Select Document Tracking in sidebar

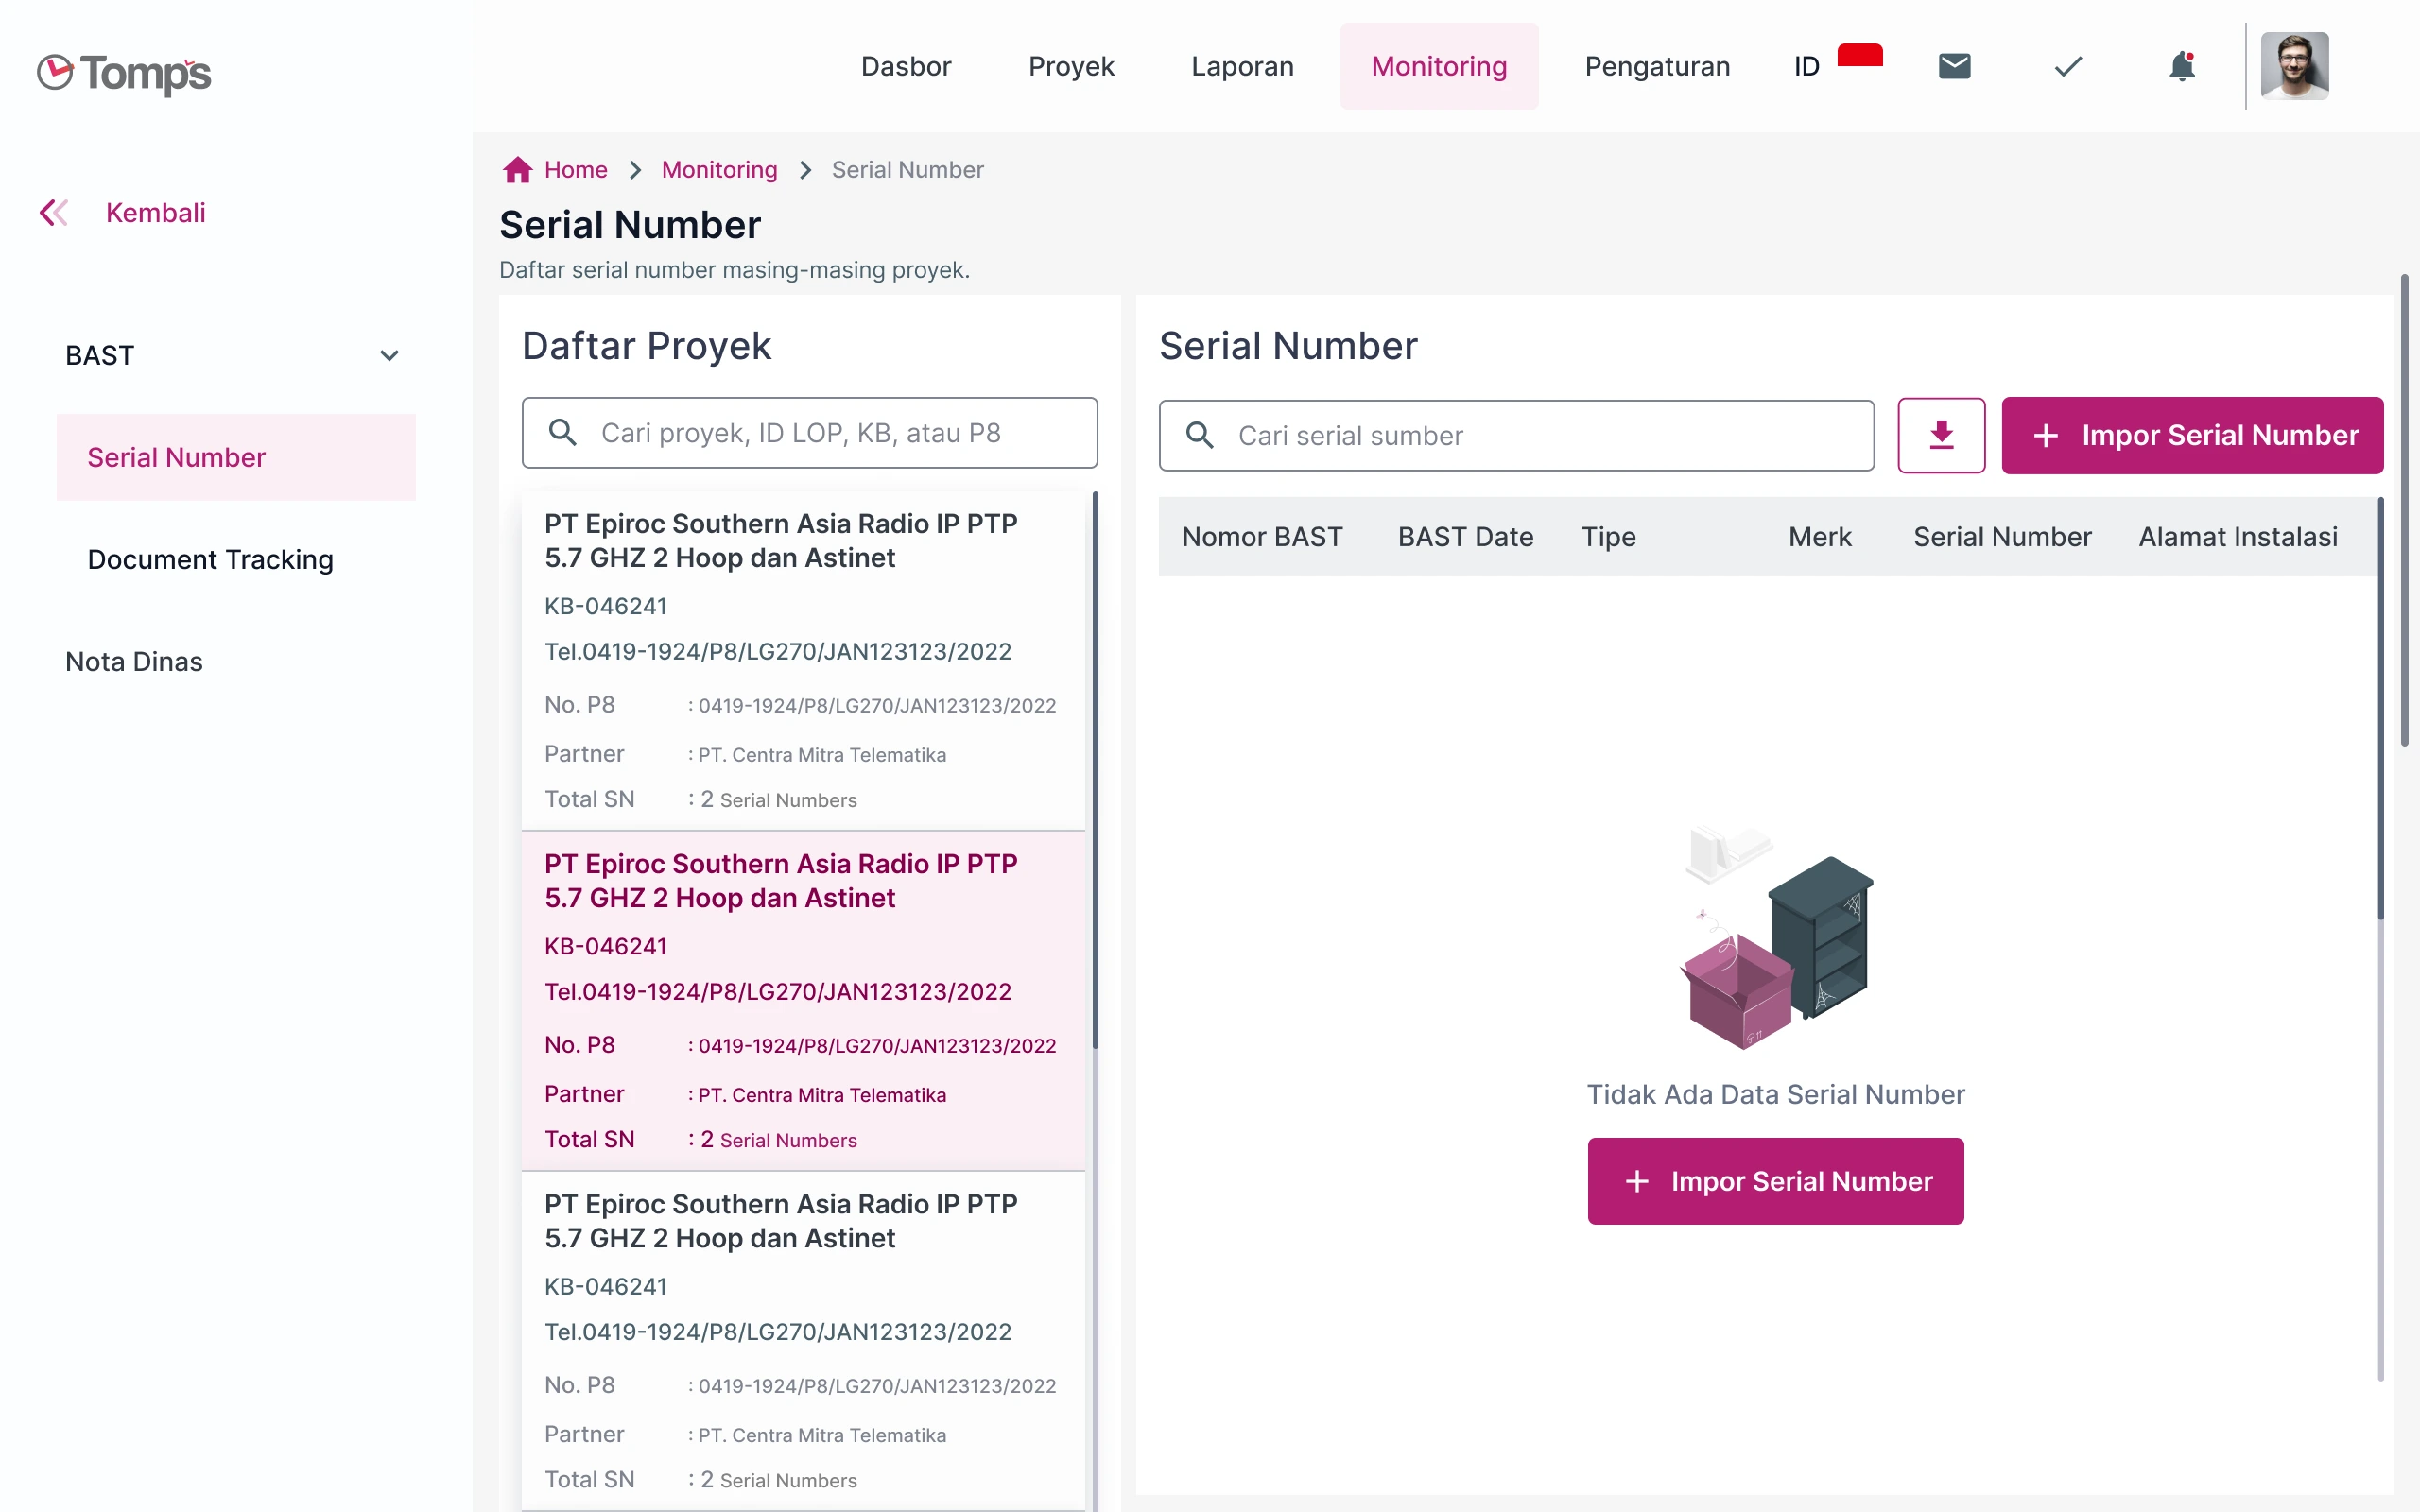(210, 559)
